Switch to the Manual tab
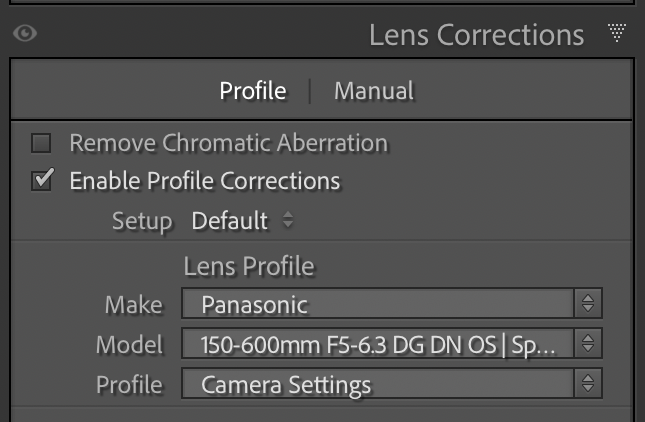This screenshot has width=645, height=422. pyautogui.click(x=373, y=91)
